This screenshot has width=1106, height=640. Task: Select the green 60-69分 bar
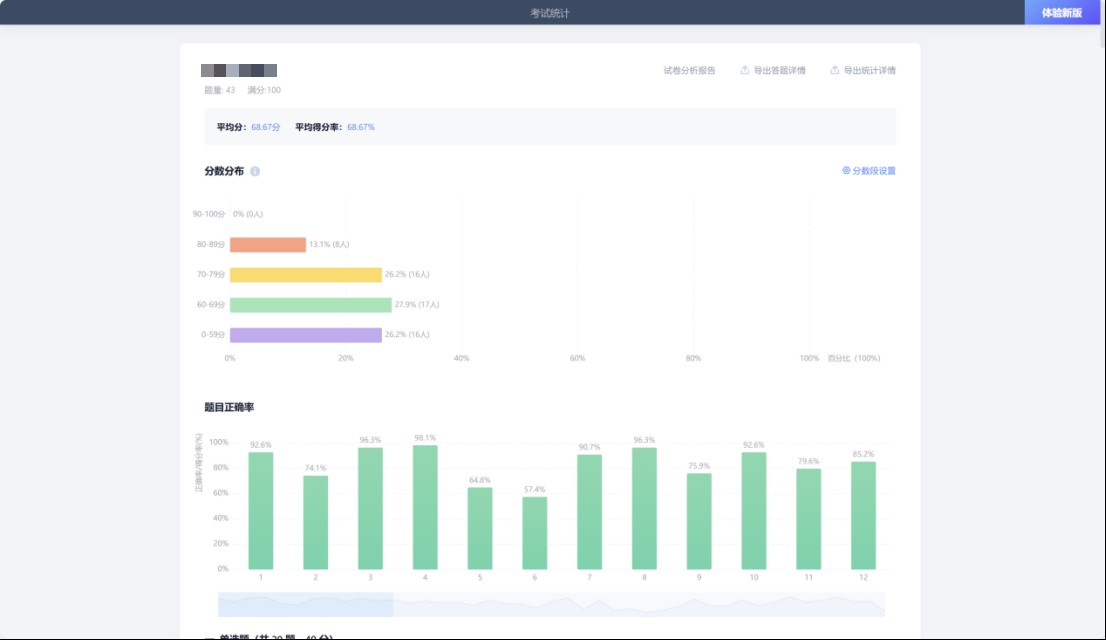(310, 305)
